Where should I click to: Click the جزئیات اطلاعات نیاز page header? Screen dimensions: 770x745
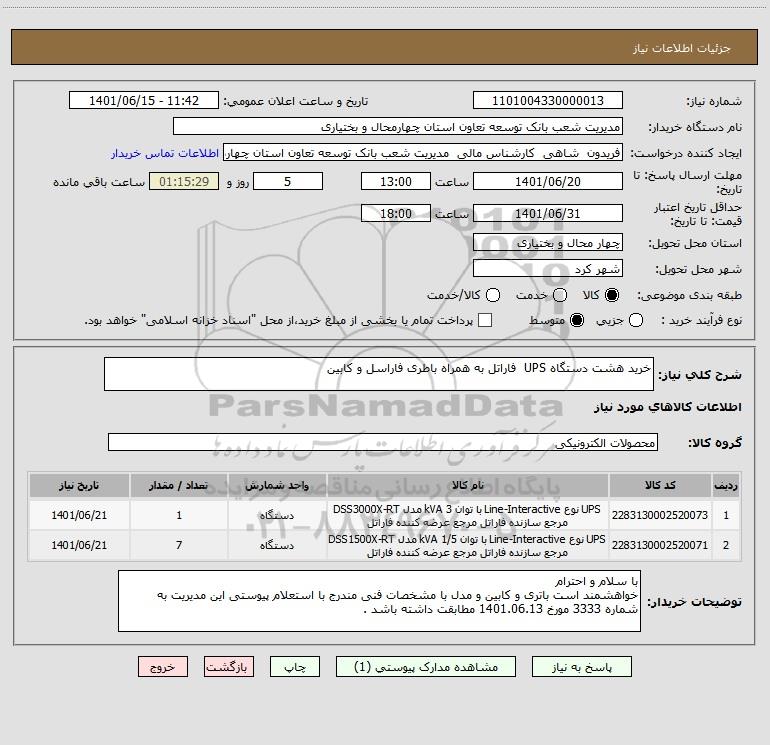pos(681,48)
